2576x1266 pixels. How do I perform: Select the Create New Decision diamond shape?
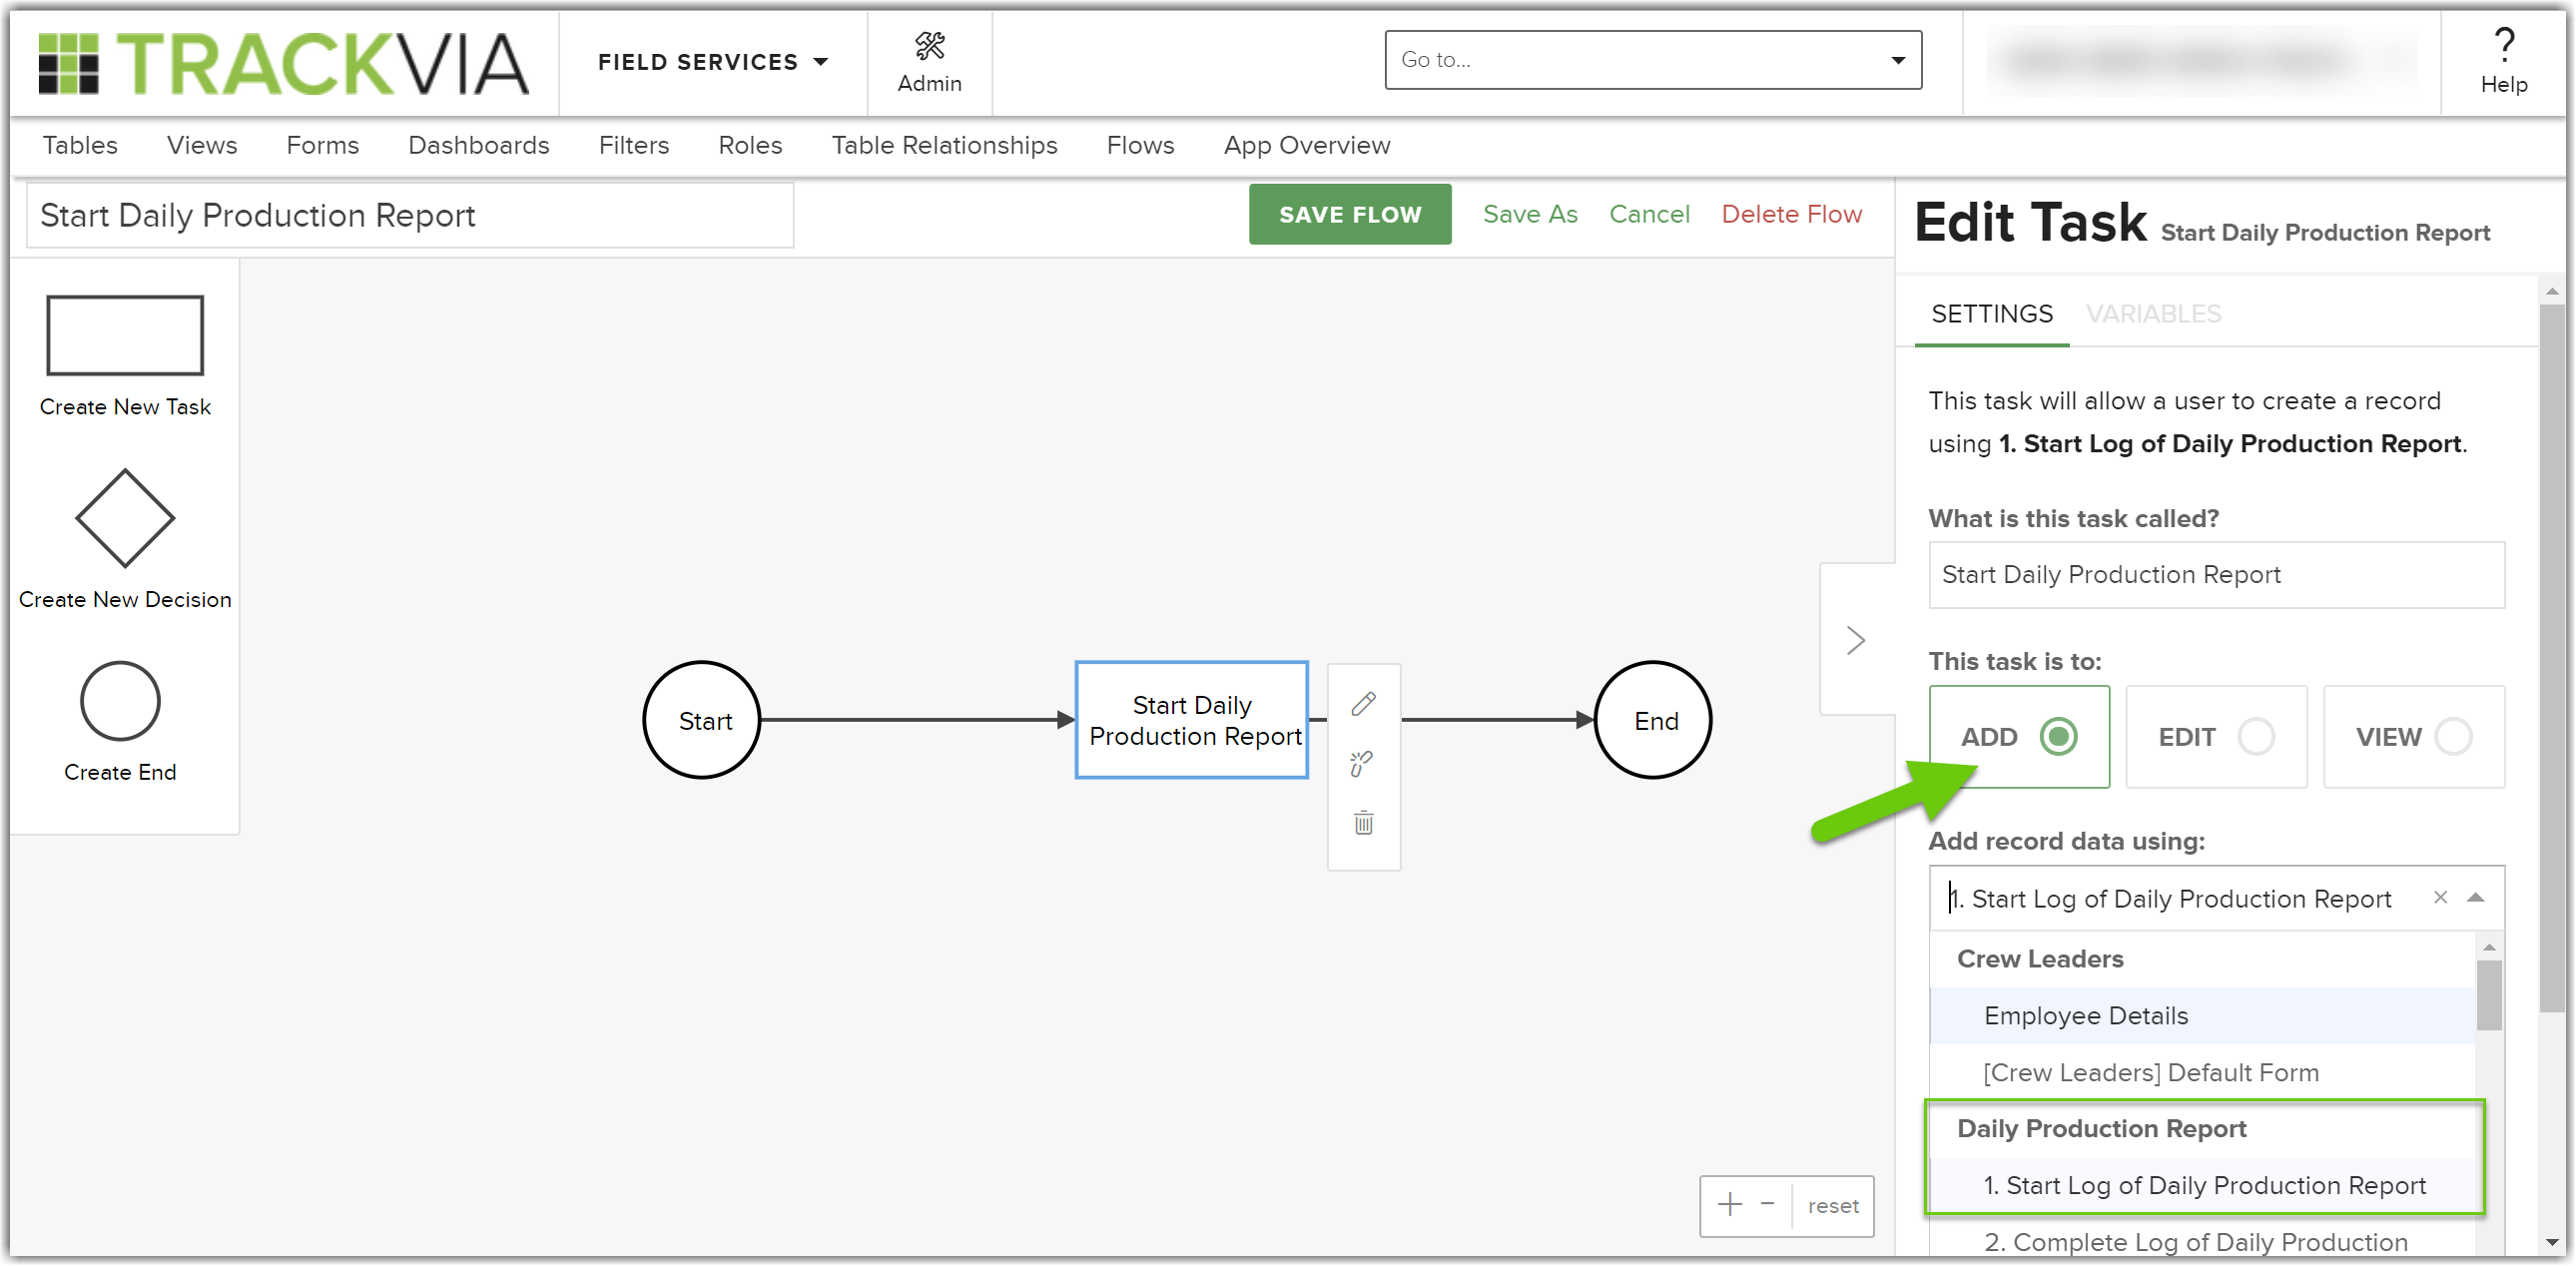(x=125, y=518)
